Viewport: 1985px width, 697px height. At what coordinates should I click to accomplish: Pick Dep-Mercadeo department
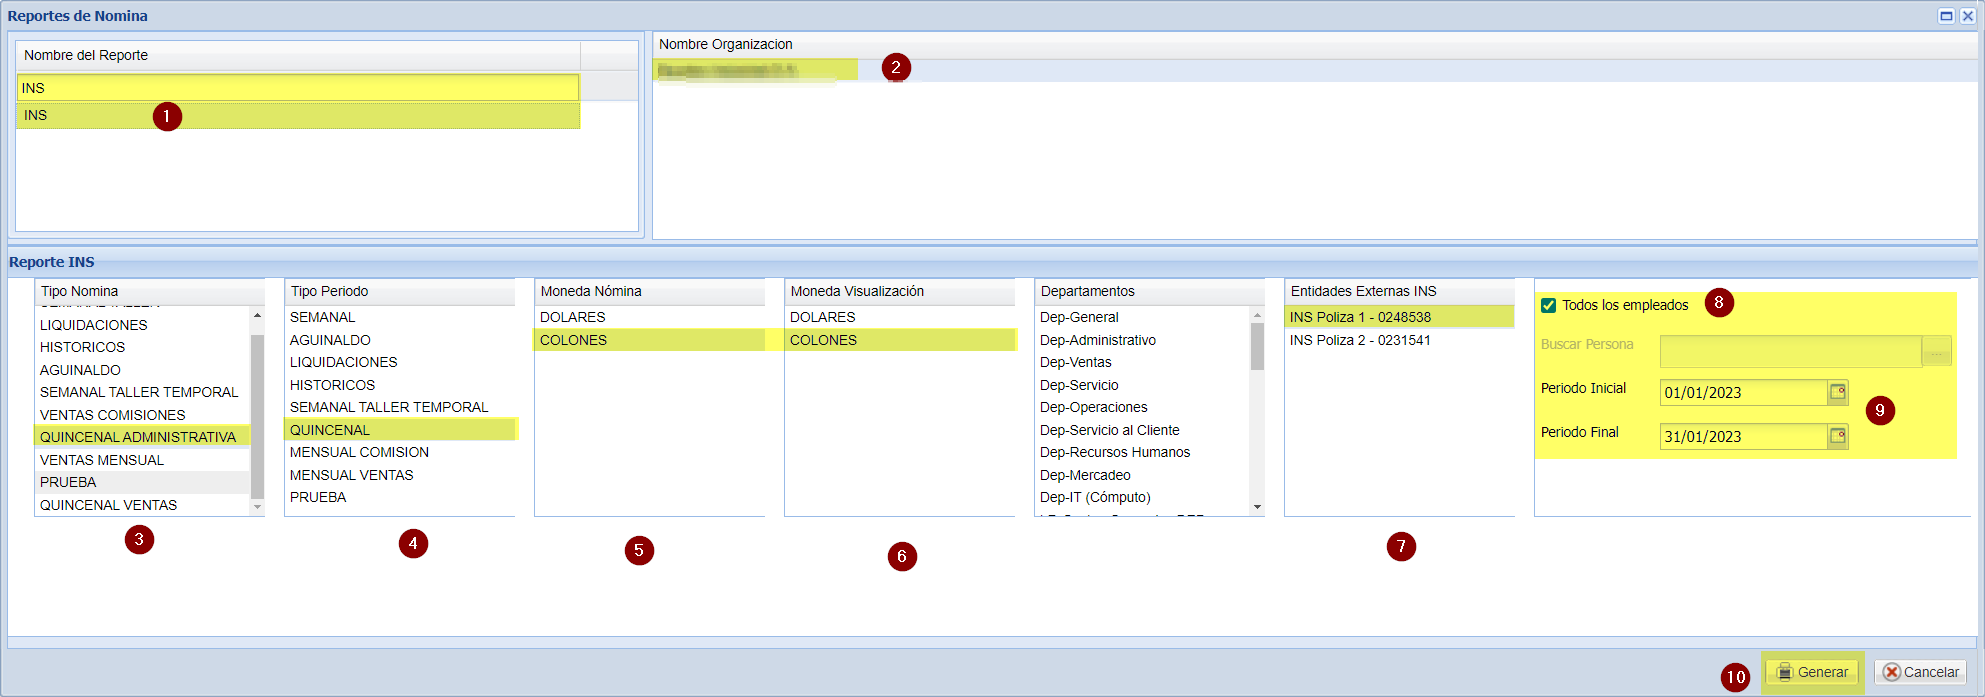coord(1142,475)
